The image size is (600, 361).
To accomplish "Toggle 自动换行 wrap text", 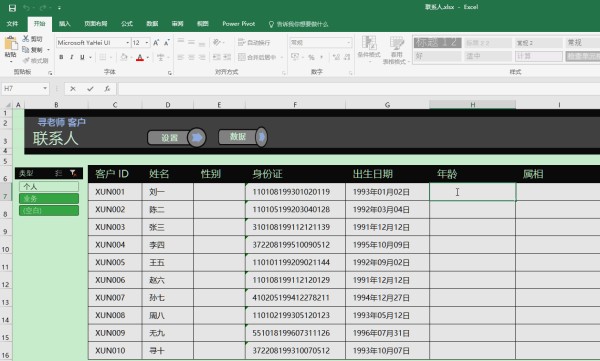I will click(254, 42).
